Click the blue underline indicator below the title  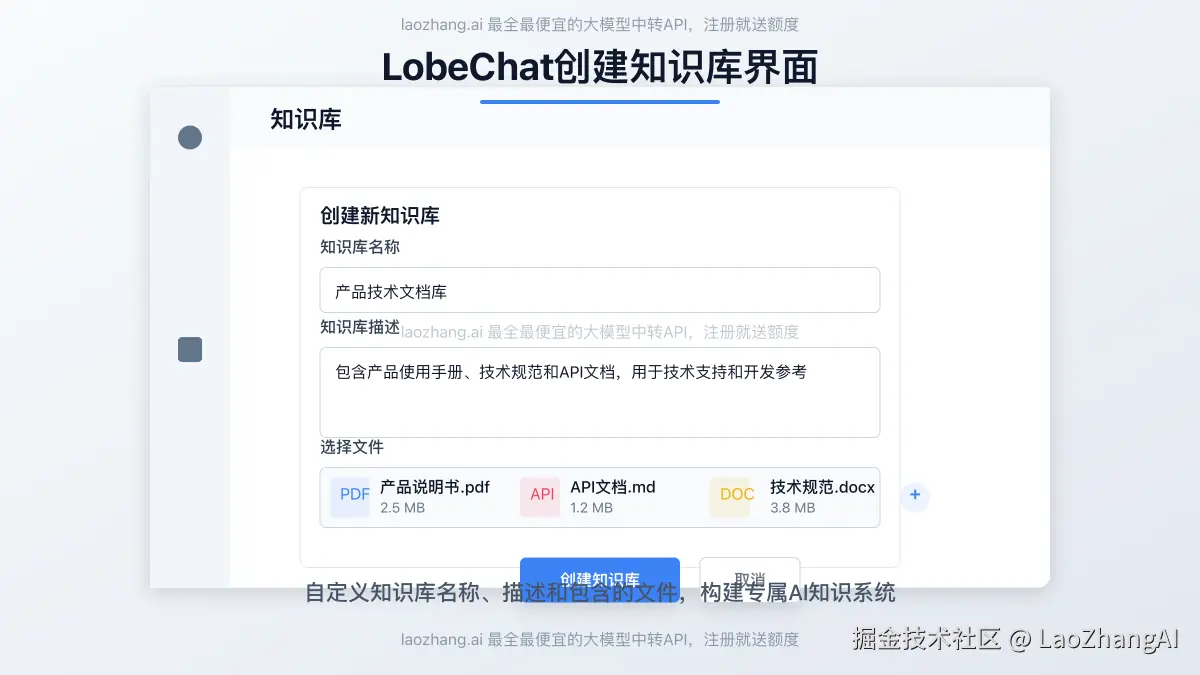pyautogui.click(x=600, y=100)
